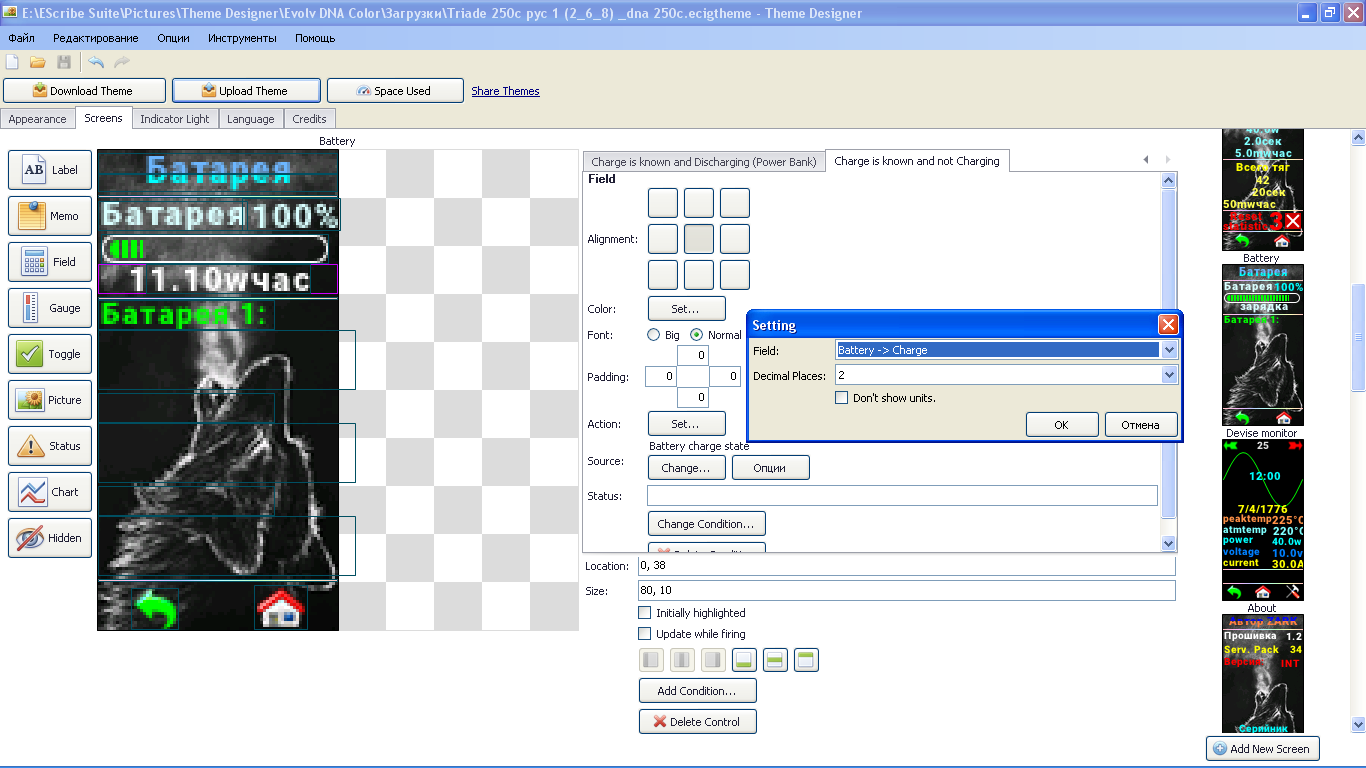
Task: Enable the "Don't show units" checkbox
Action: pyautogui.click(x=842, y=398)
